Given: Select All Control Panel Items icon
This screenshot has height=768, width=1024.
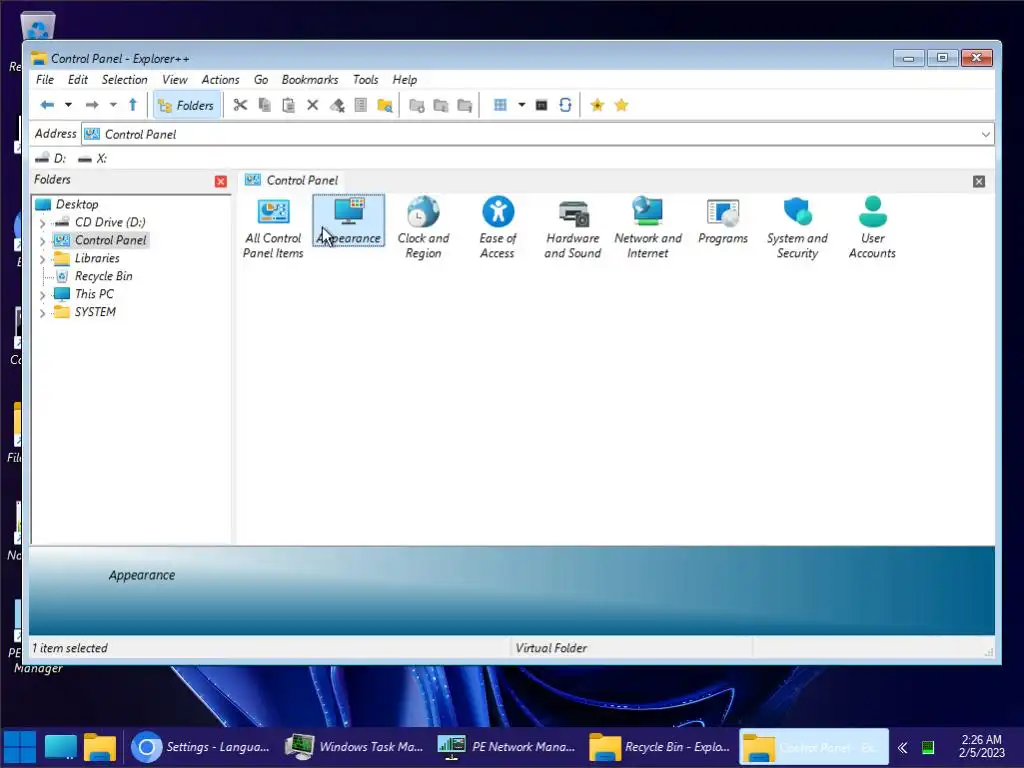Looking at the screenshot, I should (x=273, y=228).
